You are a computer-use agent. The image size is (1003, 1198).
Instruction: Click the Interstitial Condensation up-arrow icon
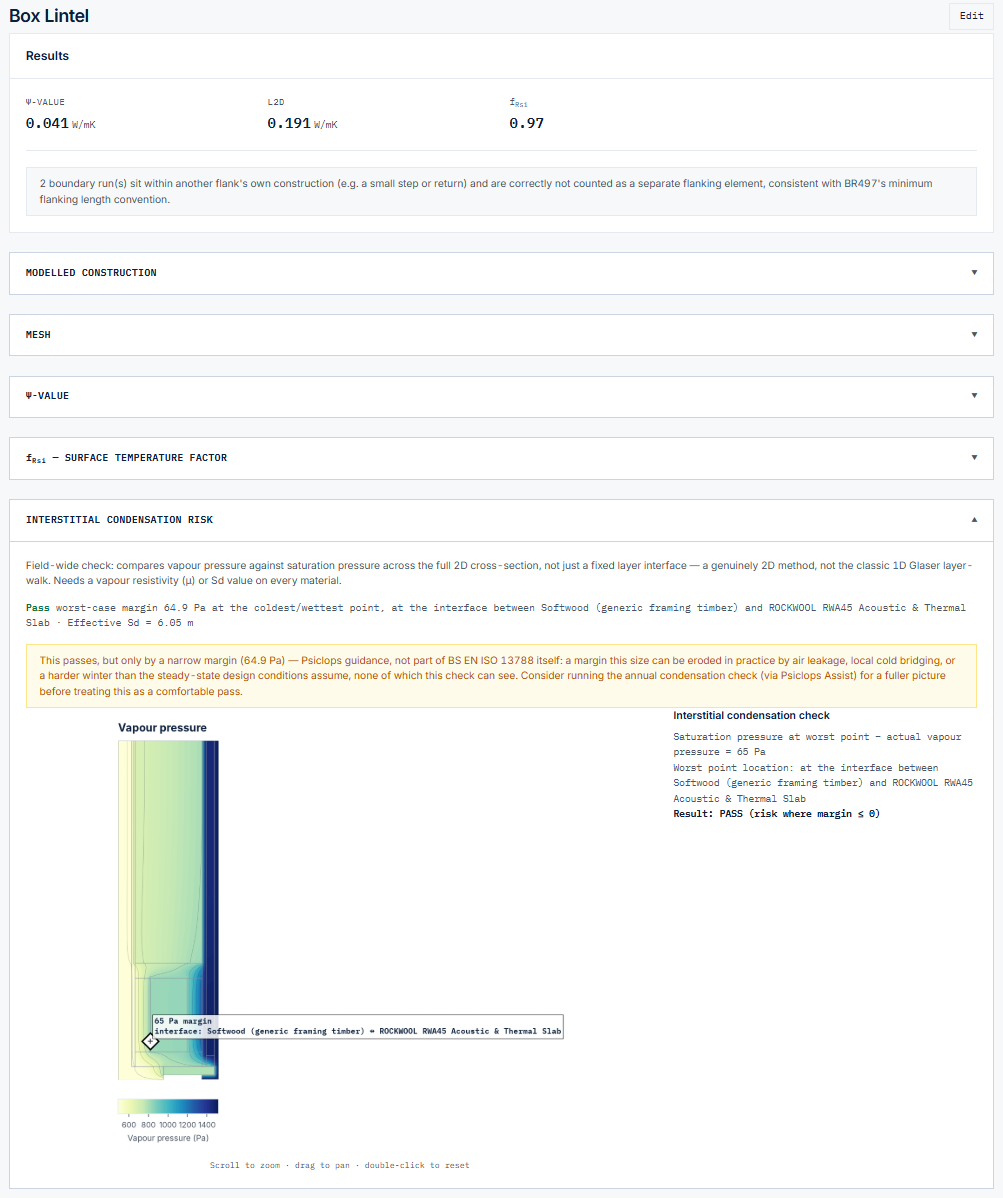pyautogui.click(x=974, y=520)
